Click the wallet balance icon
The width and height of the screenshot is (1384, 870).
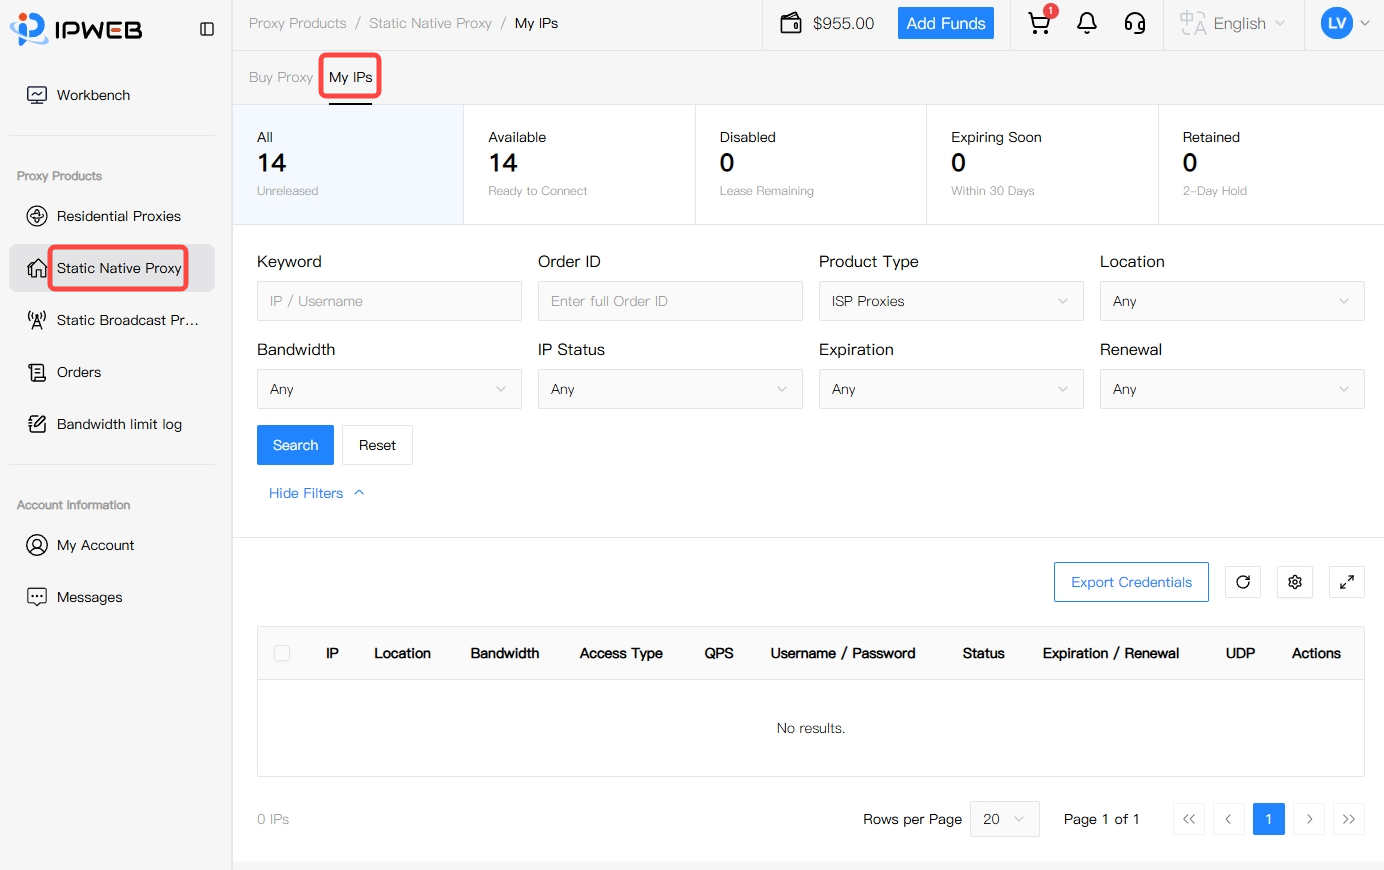click(x=791, y=23)
